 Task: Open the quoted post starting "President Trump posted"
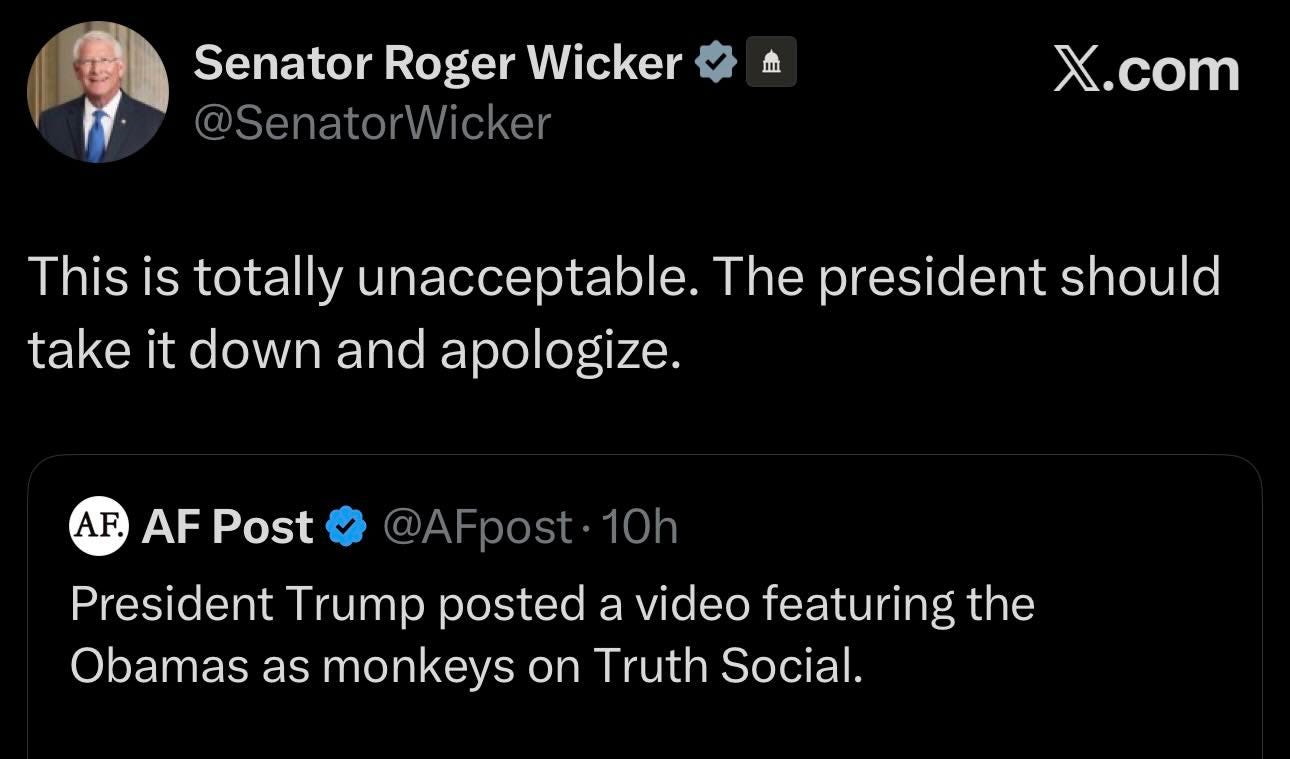(552, 605)
